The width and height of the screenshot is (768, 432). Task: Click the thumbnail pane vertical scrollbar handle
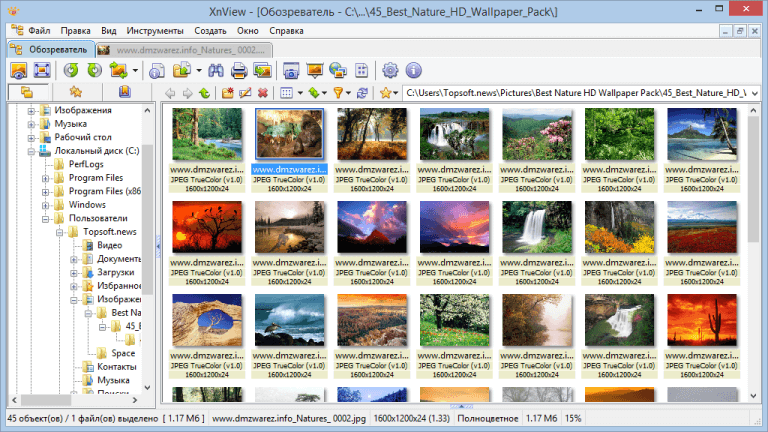pyautogui.click(x=753, y=181)
